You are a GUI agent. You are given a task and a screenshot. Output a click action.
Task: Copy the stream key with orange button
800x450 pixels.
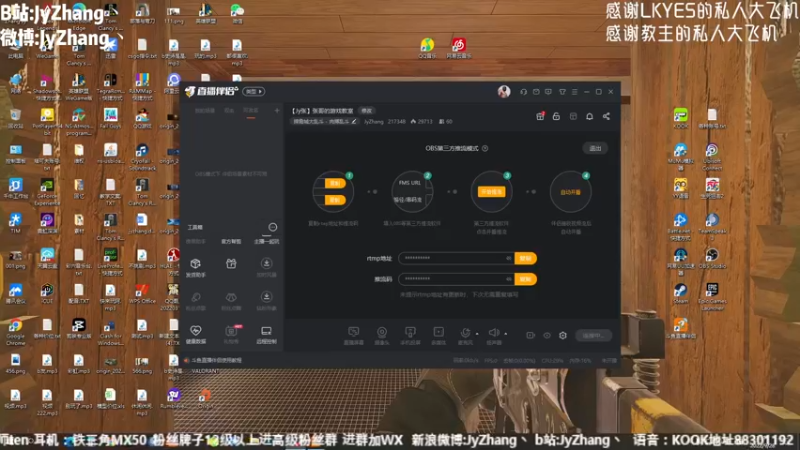click(526, 279)
